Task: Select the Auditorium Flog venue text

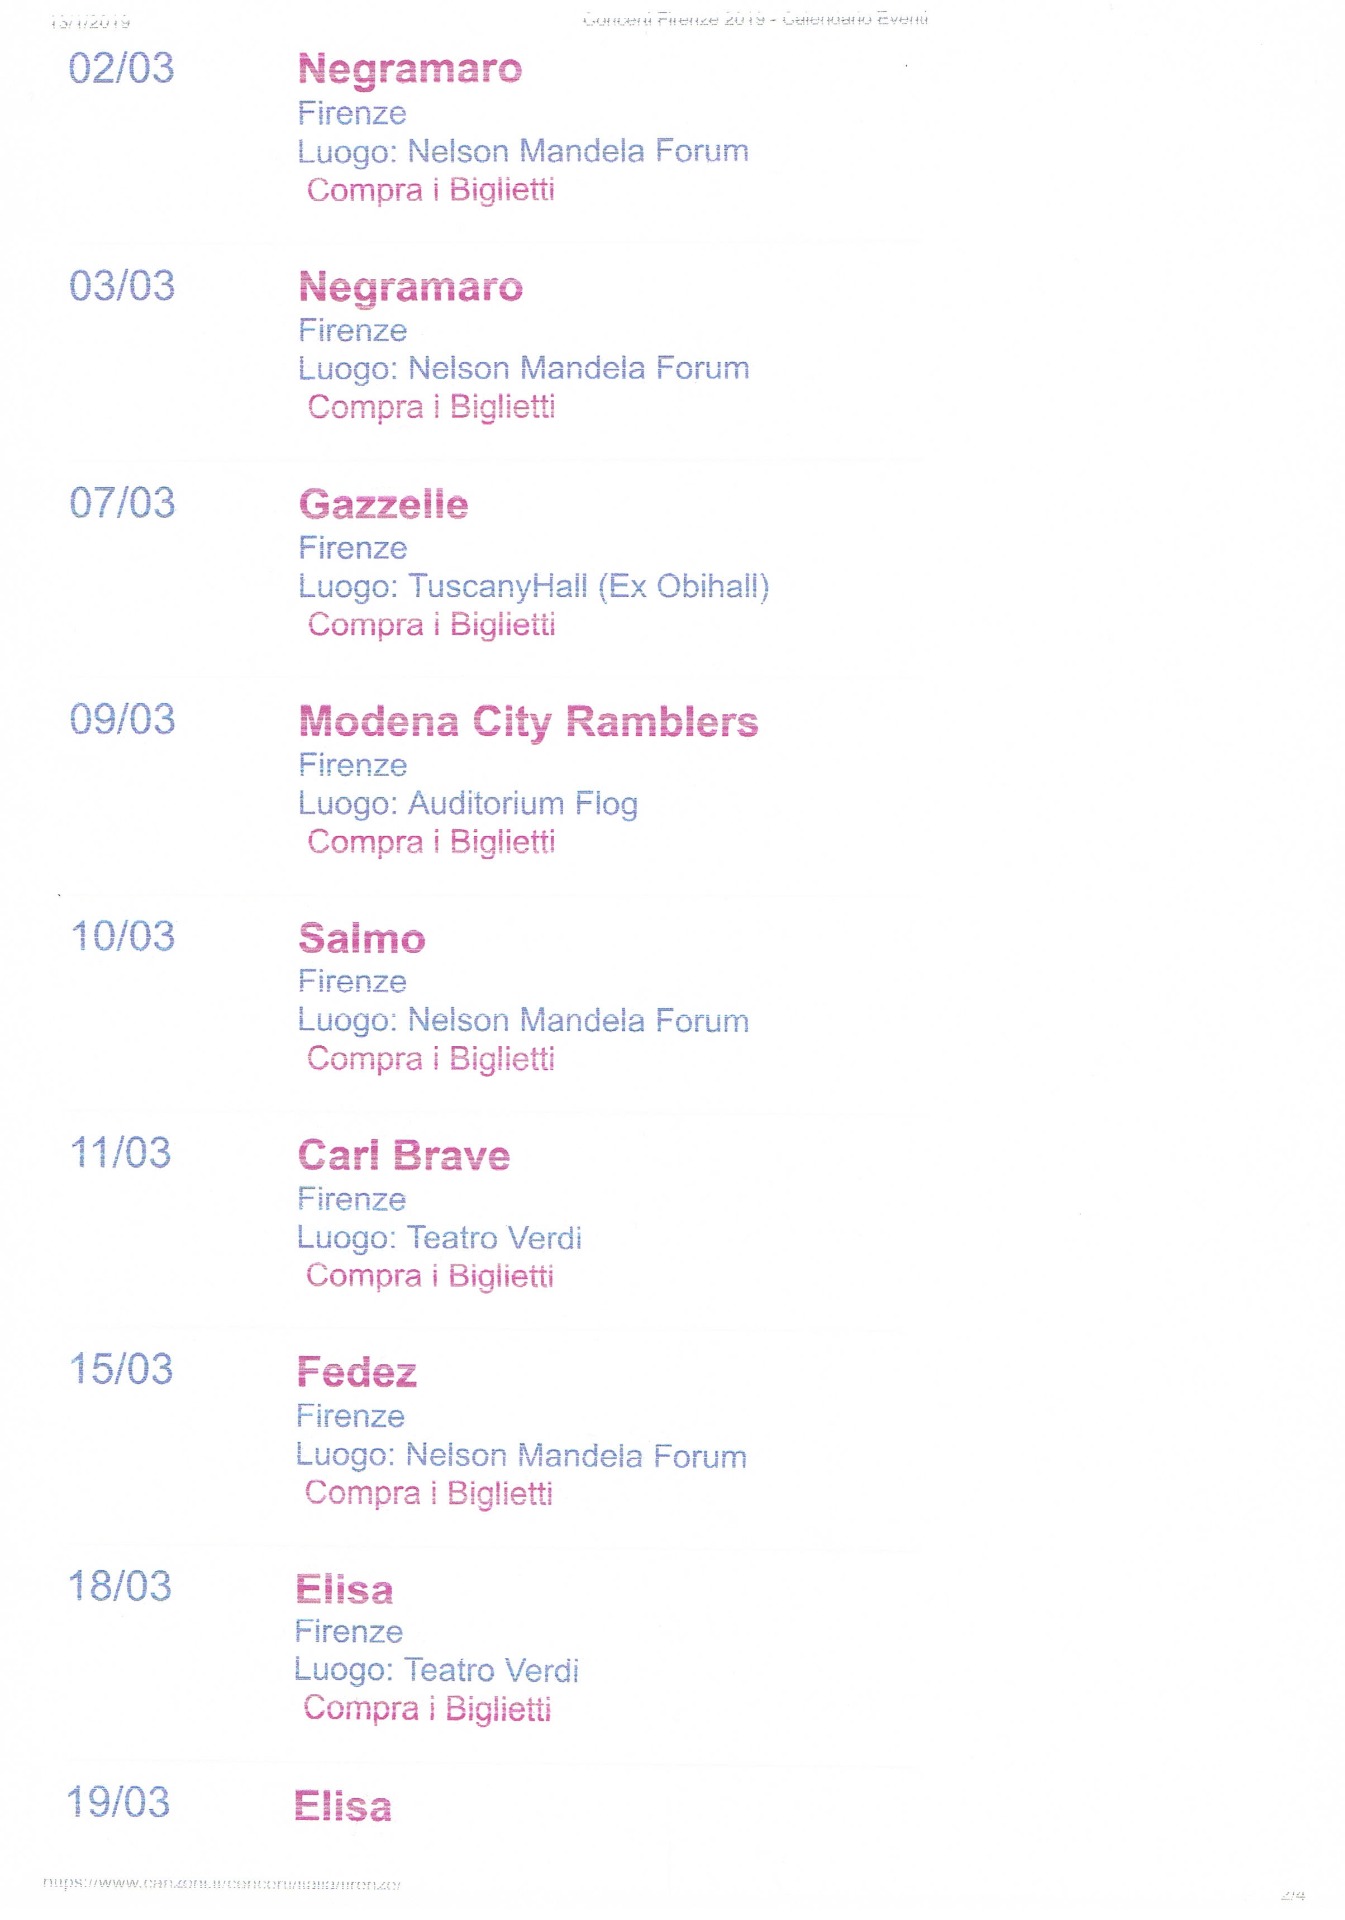Action: pyautogui.click(x=522, y=804)
